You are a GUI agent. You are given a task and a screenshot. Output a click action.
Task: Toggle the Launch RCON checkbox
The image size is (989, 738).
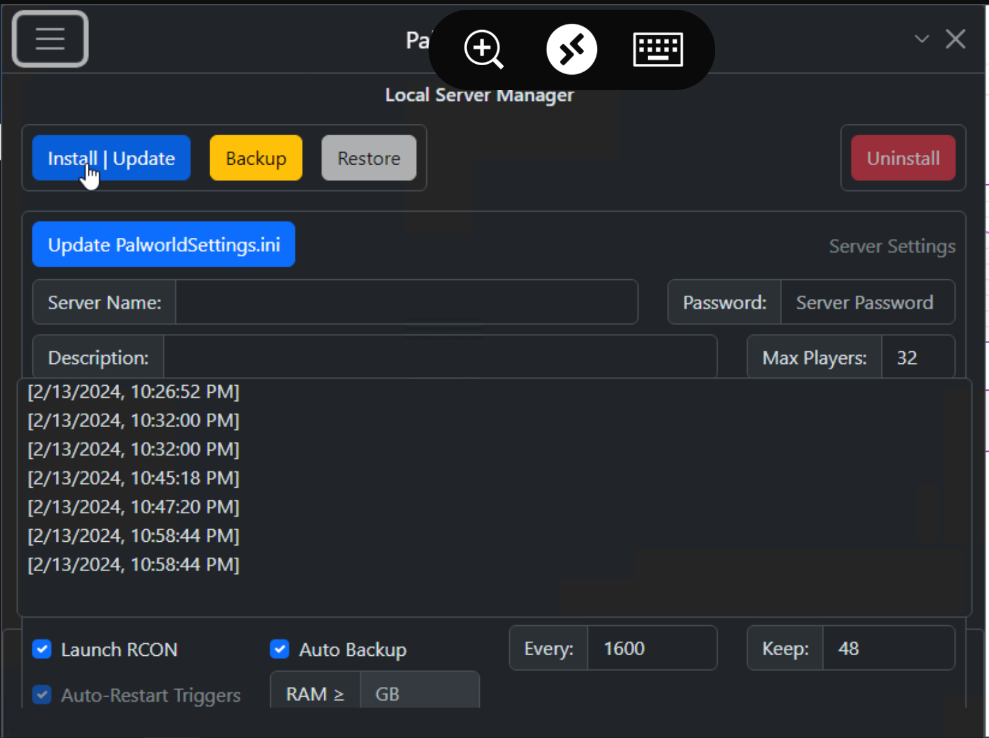[x=42, y=649]
